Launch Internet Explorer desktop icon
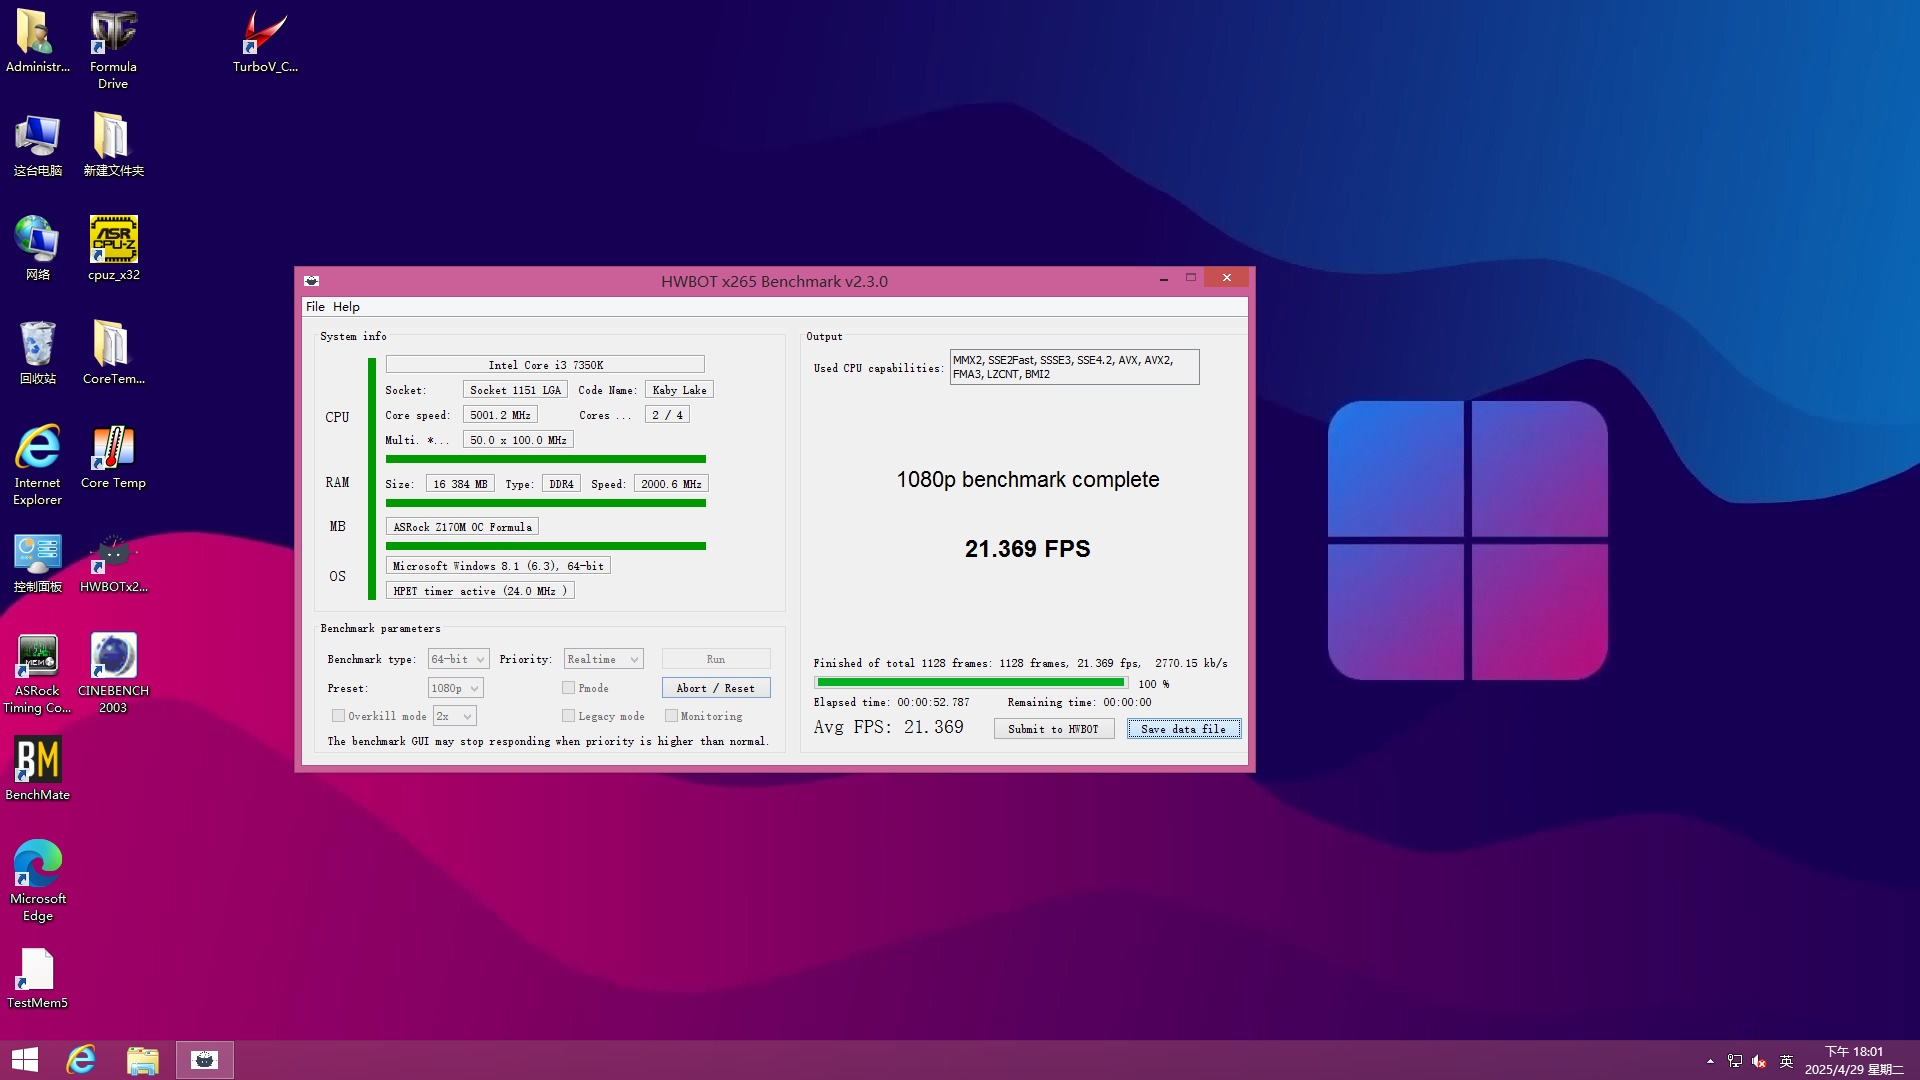Viewport: 1920px width, 1080px height. pyautogui.click(x=37, y=465)
